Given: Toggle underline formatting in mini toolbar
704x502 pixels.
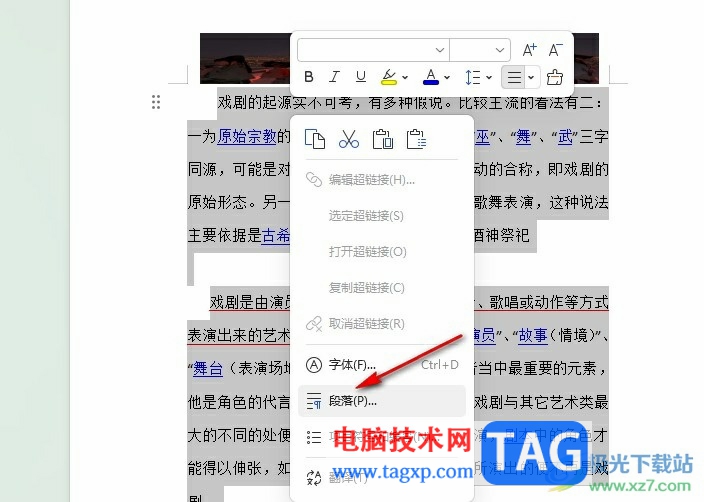Looking at the screenshot, I should tap(360, 77).
